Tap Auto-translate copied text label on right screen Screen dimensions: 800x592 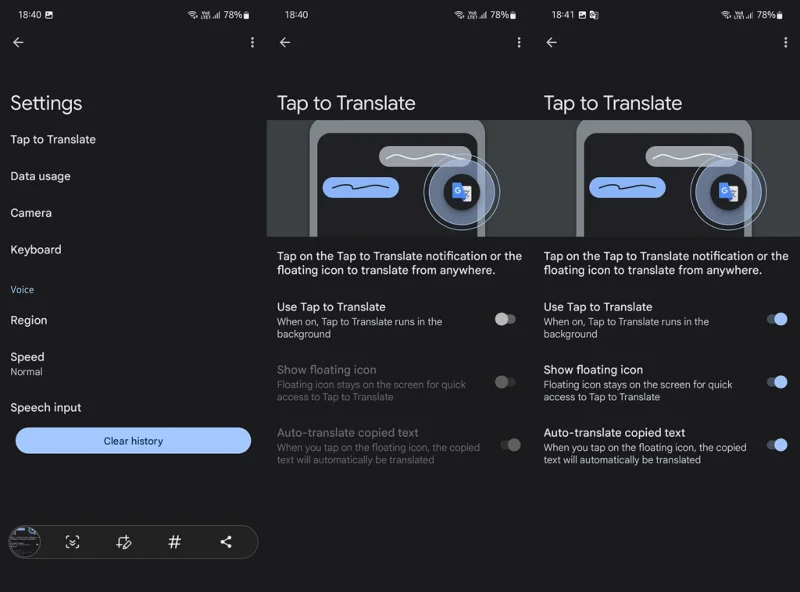(614, 432)
